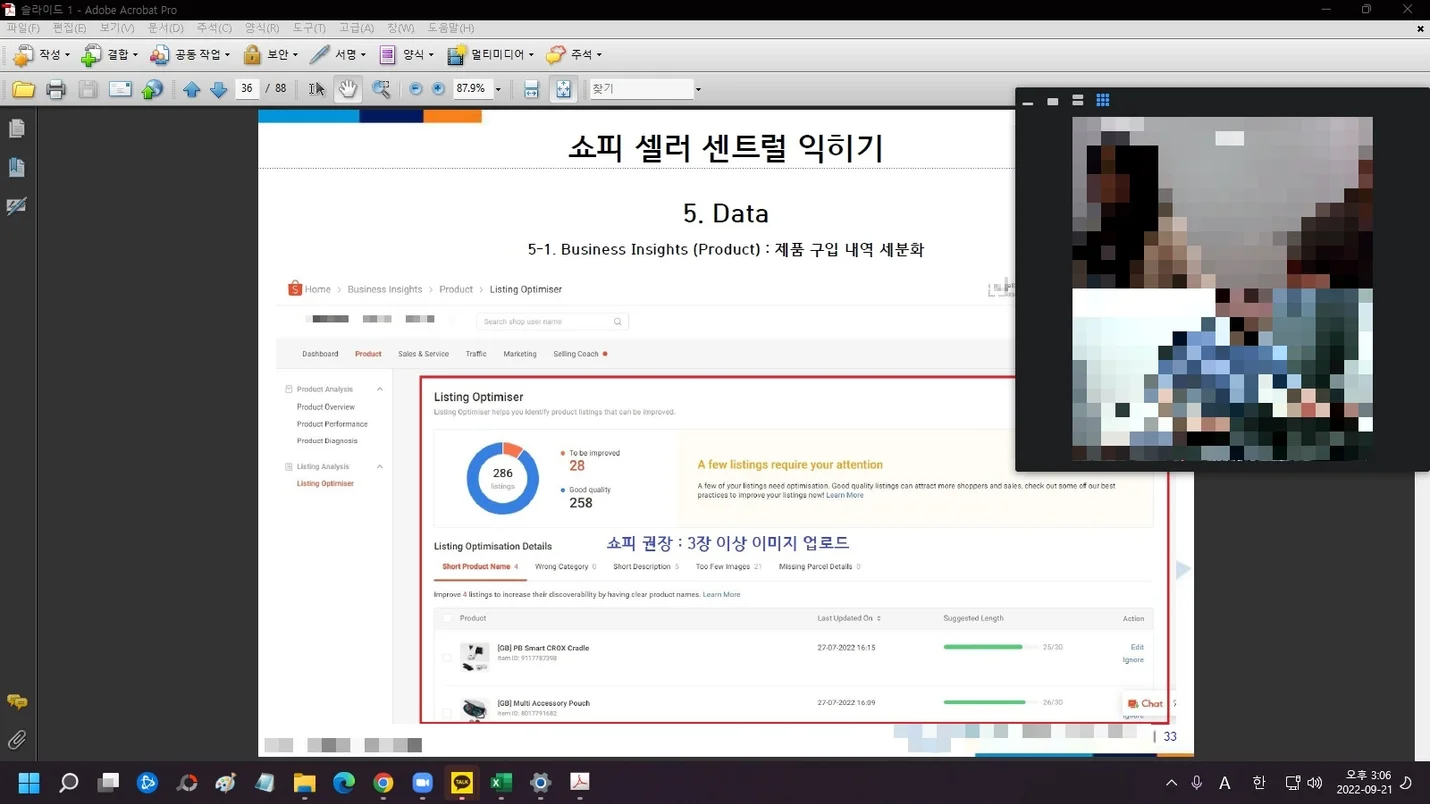The height and width of the screenshot is (804, 1430).
Task: Select the Hand tool
Action: pyautogui.click(x=347, y=89)
